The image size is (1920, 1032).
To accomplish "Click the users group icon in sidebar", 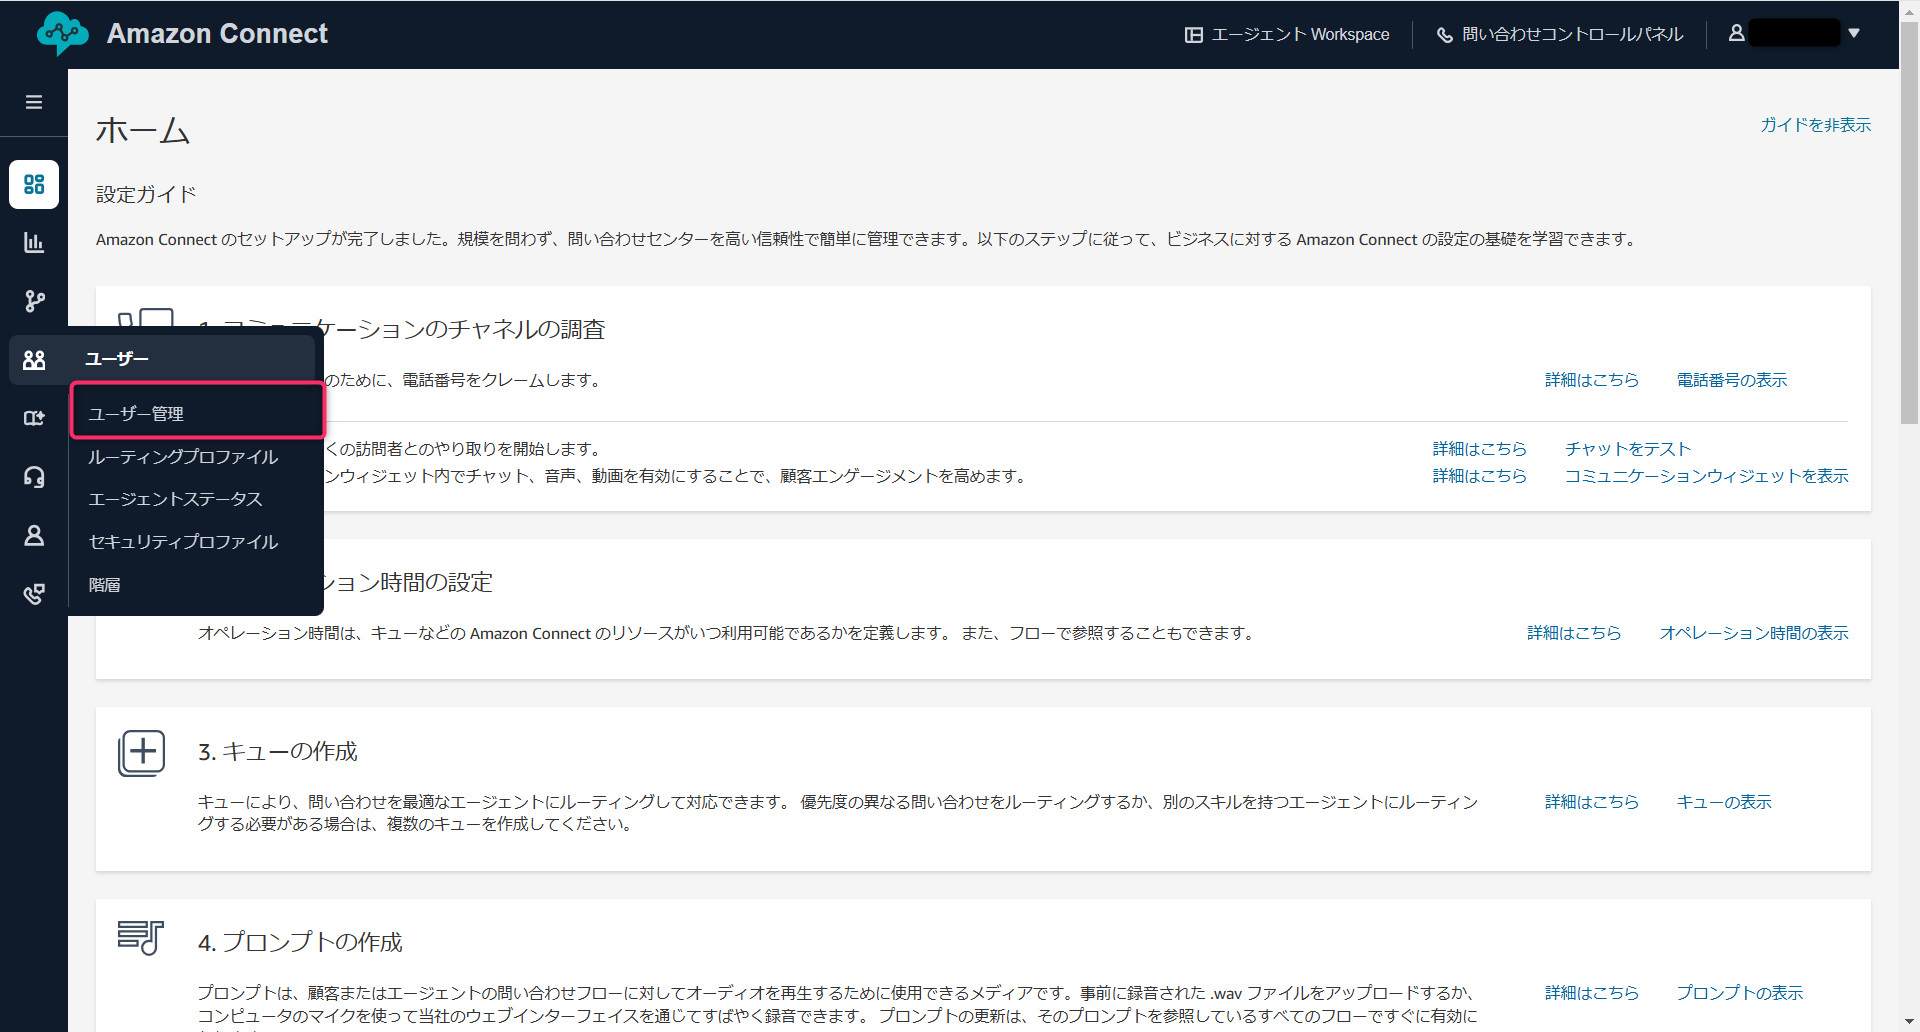I will 34,360.
